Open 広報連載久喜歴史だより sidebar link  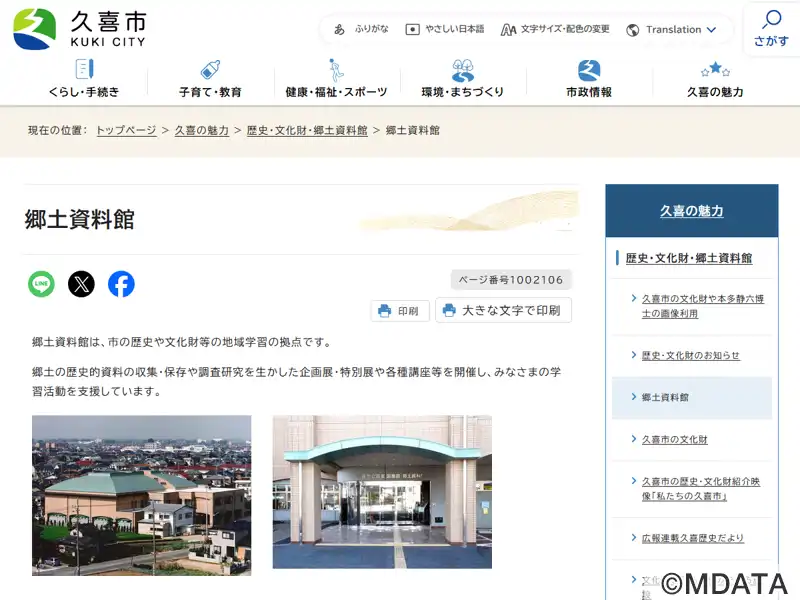pos(692,538)
